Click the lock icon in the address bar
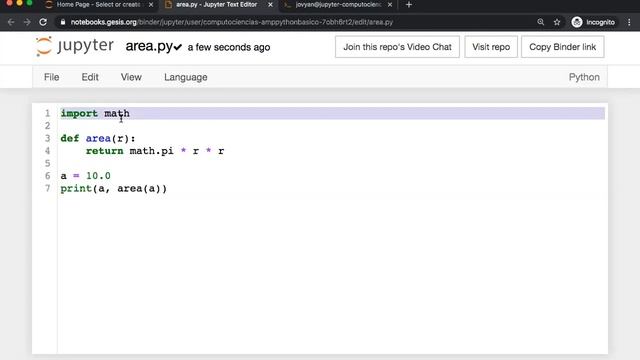The height and width of the screenshot is (360, 640). point(62,22)
